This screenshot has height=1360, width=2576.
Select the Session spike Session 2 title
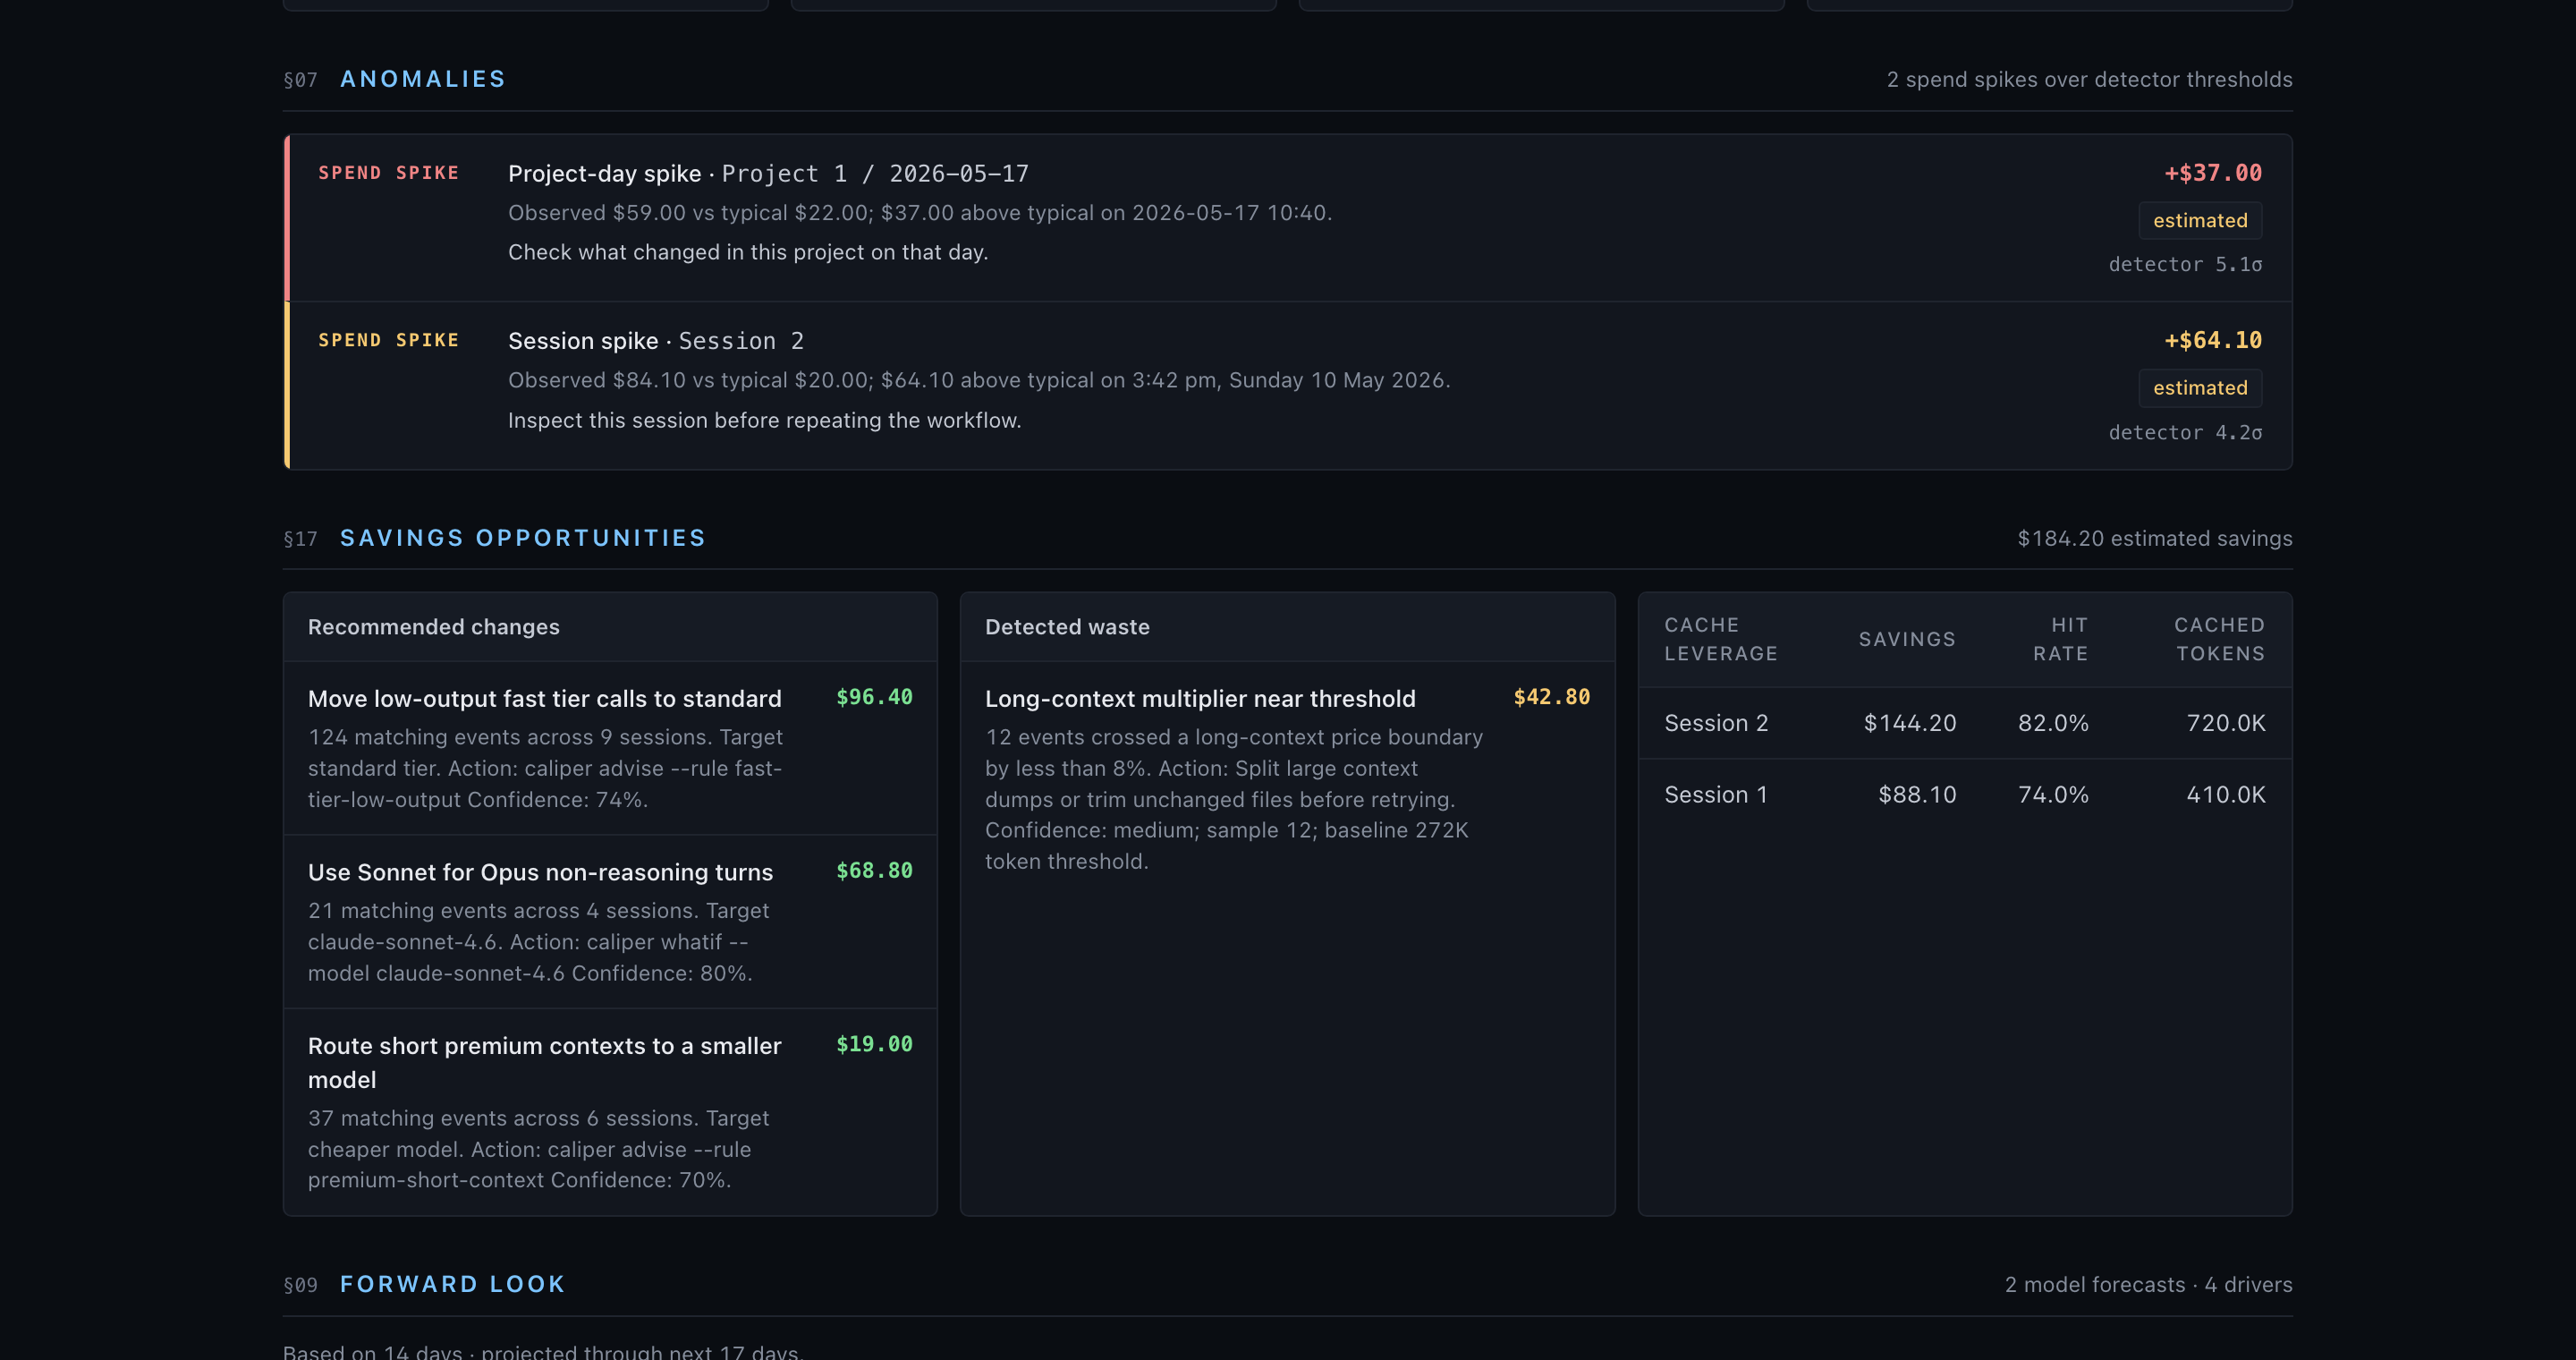(656, 341)
